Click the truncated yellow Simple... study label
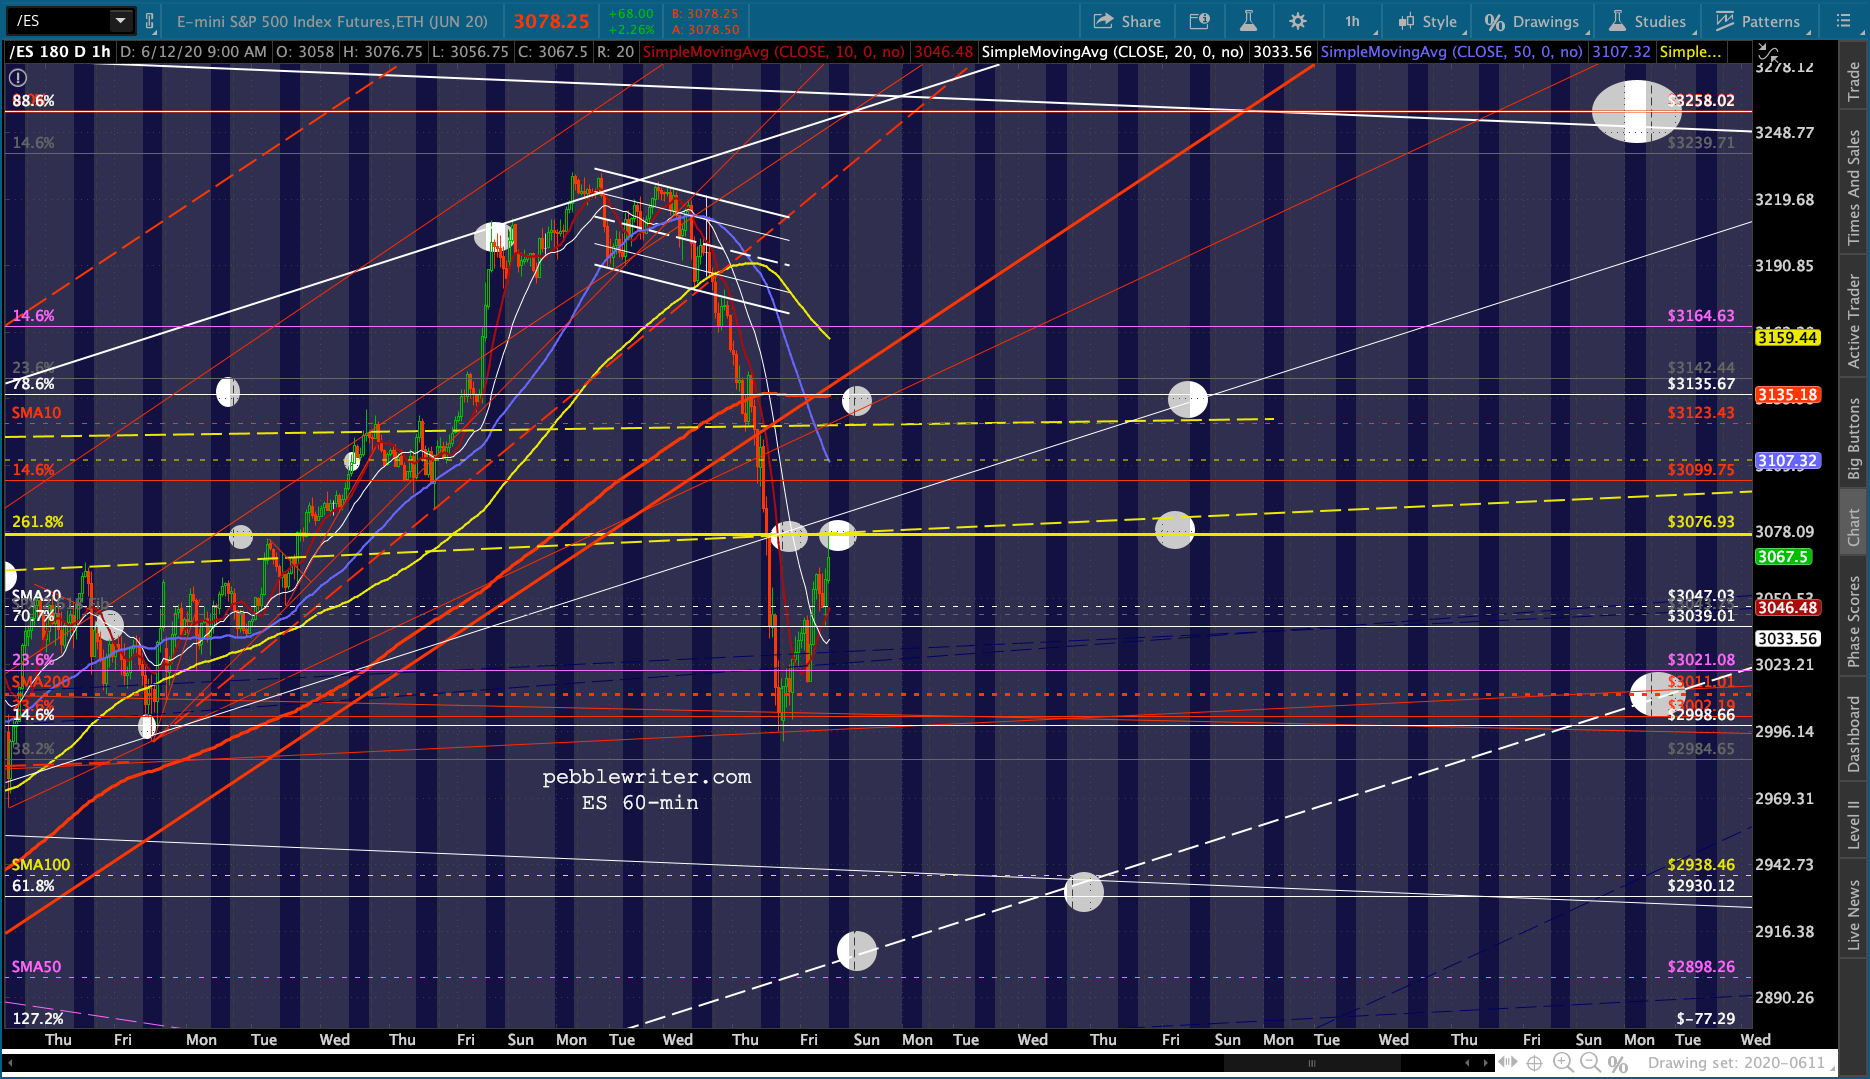1870x1079 pixels. [x=1690, y=51]
